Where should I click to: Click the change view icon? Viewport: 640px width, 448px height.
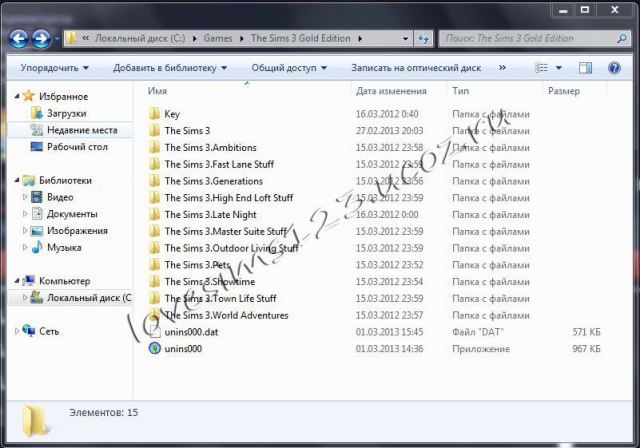(x=541, y=68)
